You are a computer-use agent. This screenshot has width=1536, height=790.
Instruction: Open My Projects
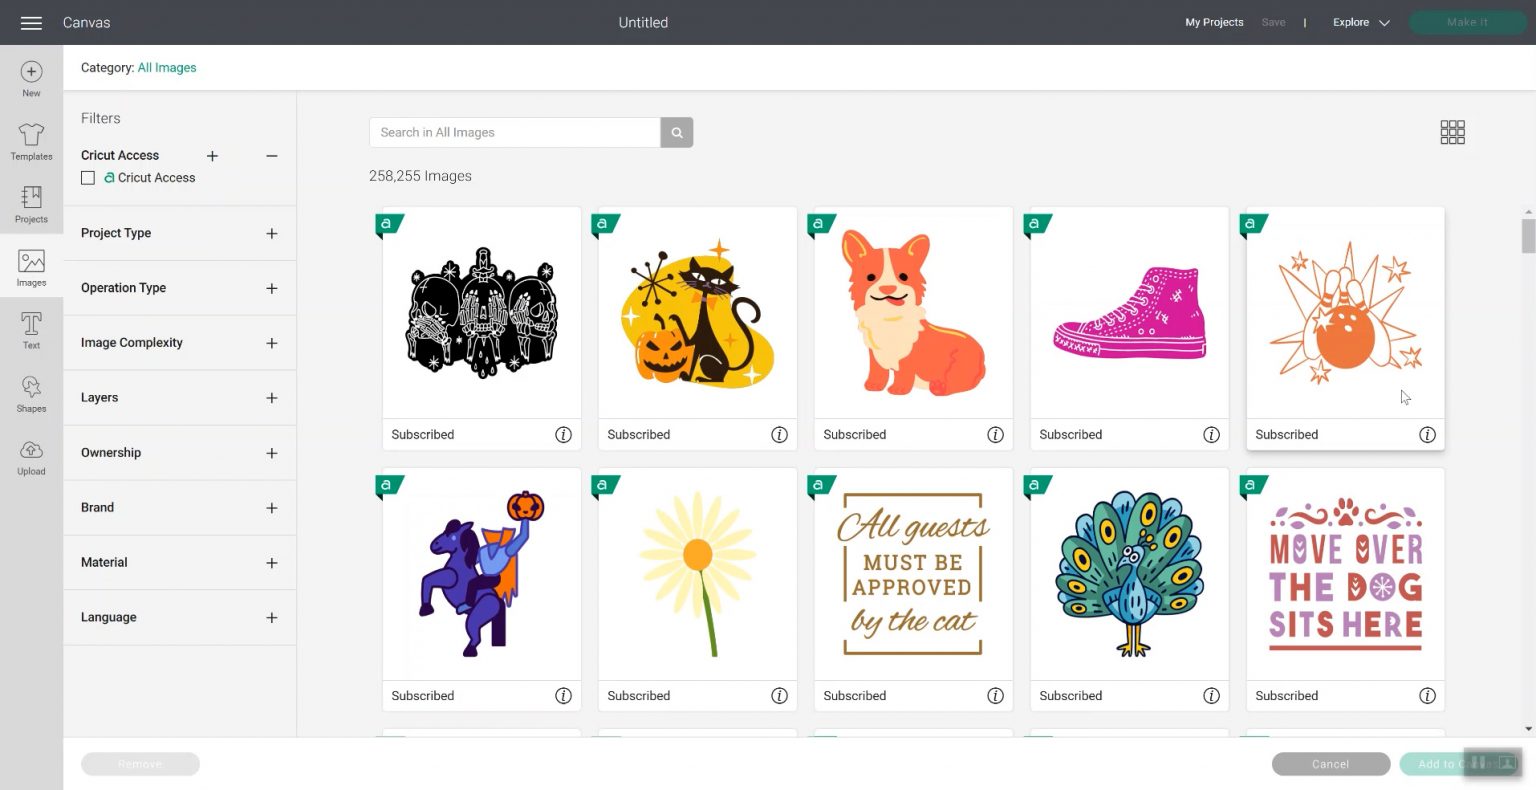coord(1214,22)
